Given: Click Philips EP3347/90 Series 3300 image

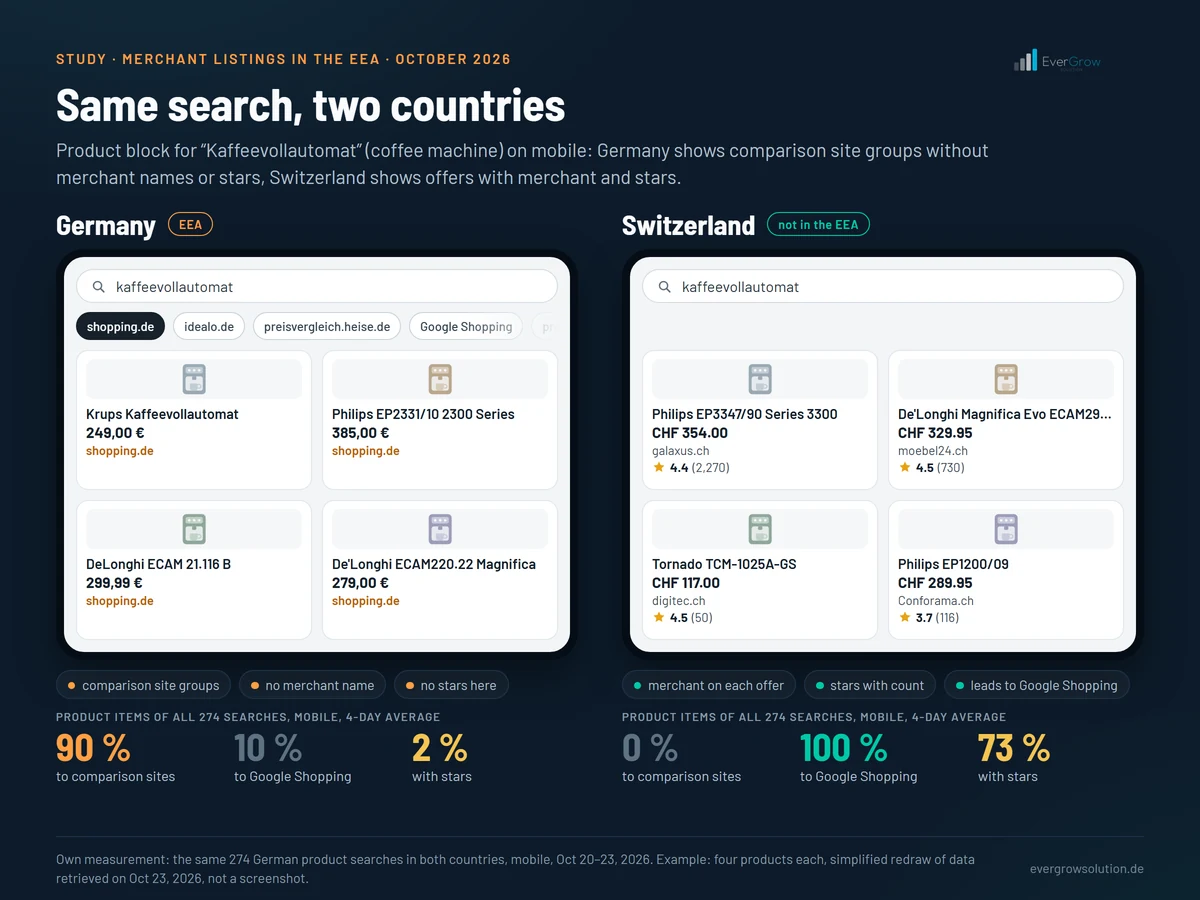Looking at the screenshot, I should pyautogui.click(x=760, y=379).
